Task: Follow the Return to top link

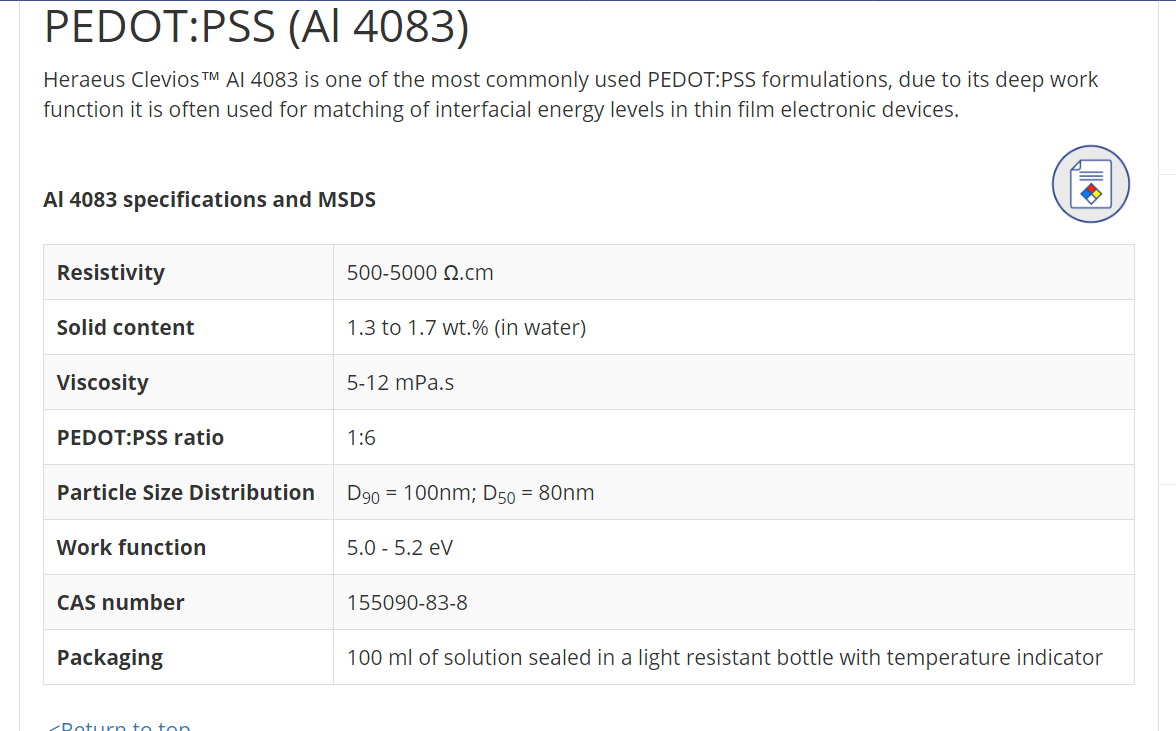Action: coord(118,725)
